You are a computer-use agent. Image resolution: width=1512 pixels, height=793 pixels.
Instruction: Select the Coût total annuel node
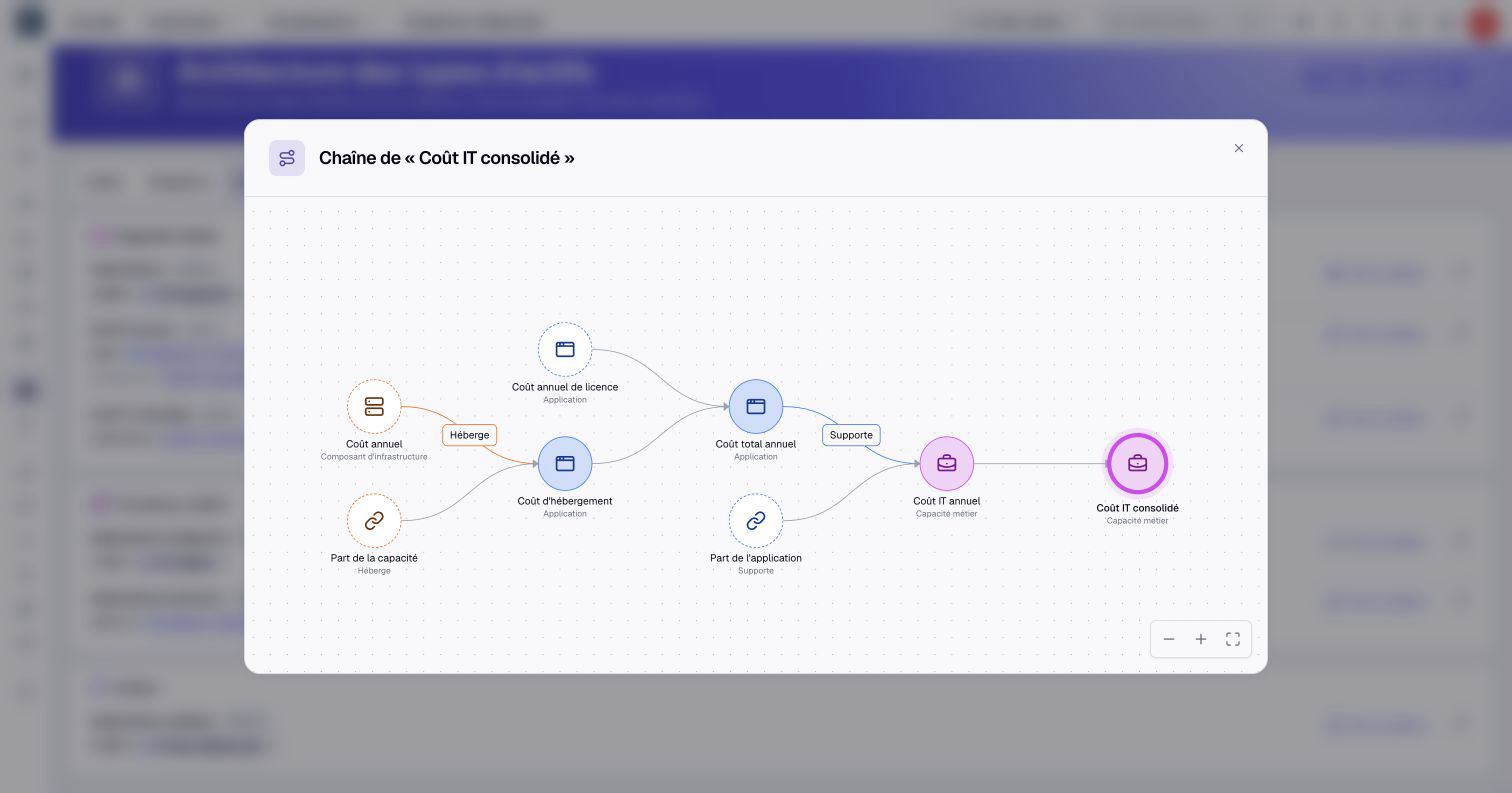[756, 407]
